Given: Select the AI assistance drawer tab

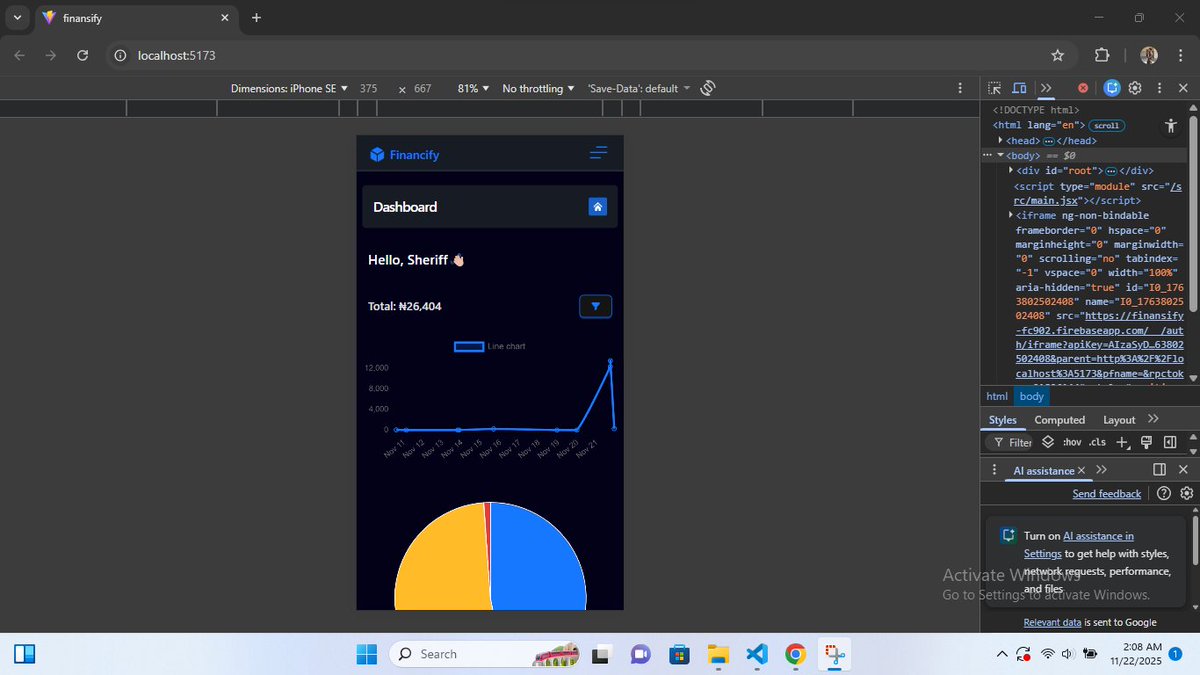Looking at the screenshot, I should [x=1043, y=470].
